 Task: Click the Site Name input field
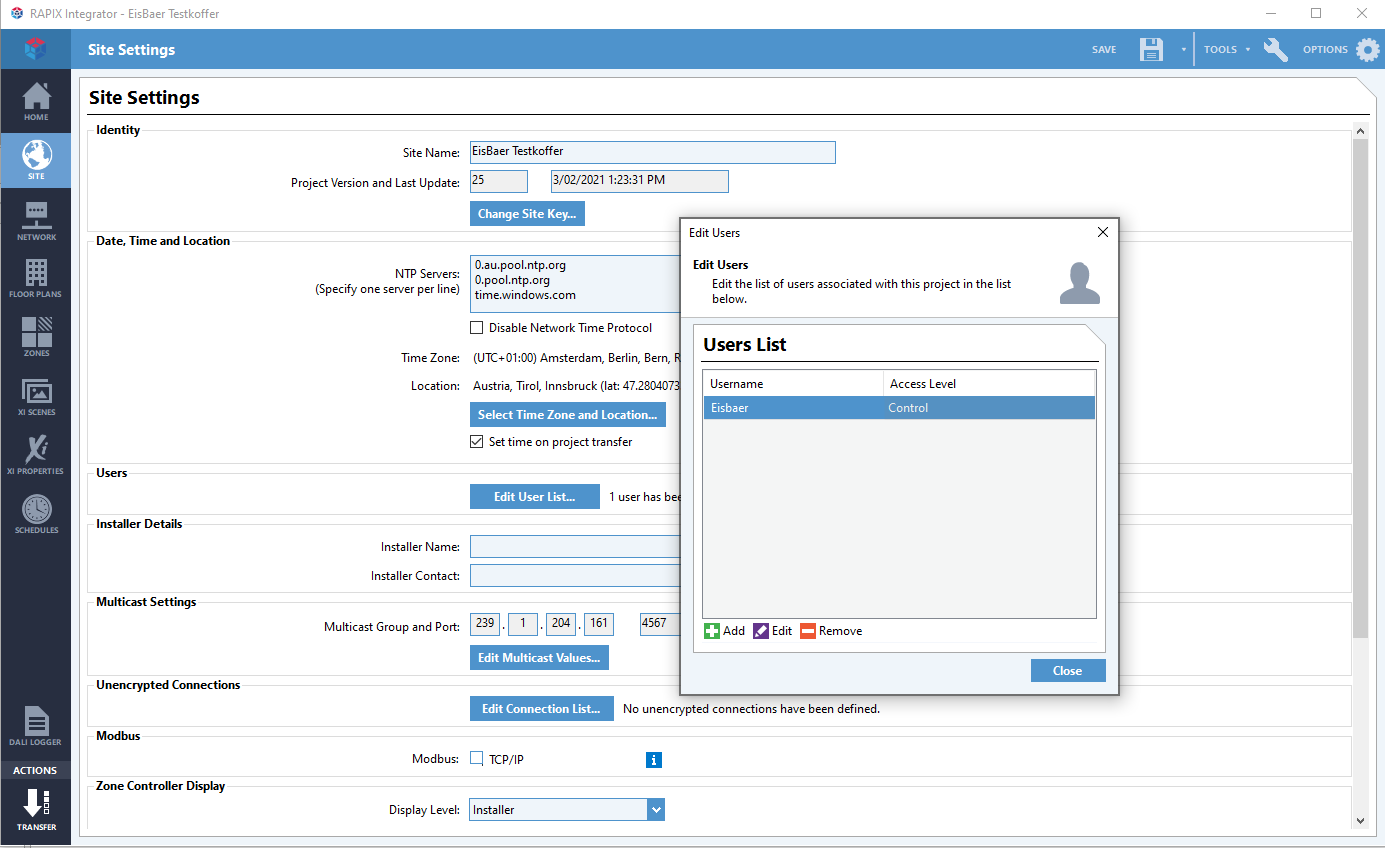pos(652,152)
